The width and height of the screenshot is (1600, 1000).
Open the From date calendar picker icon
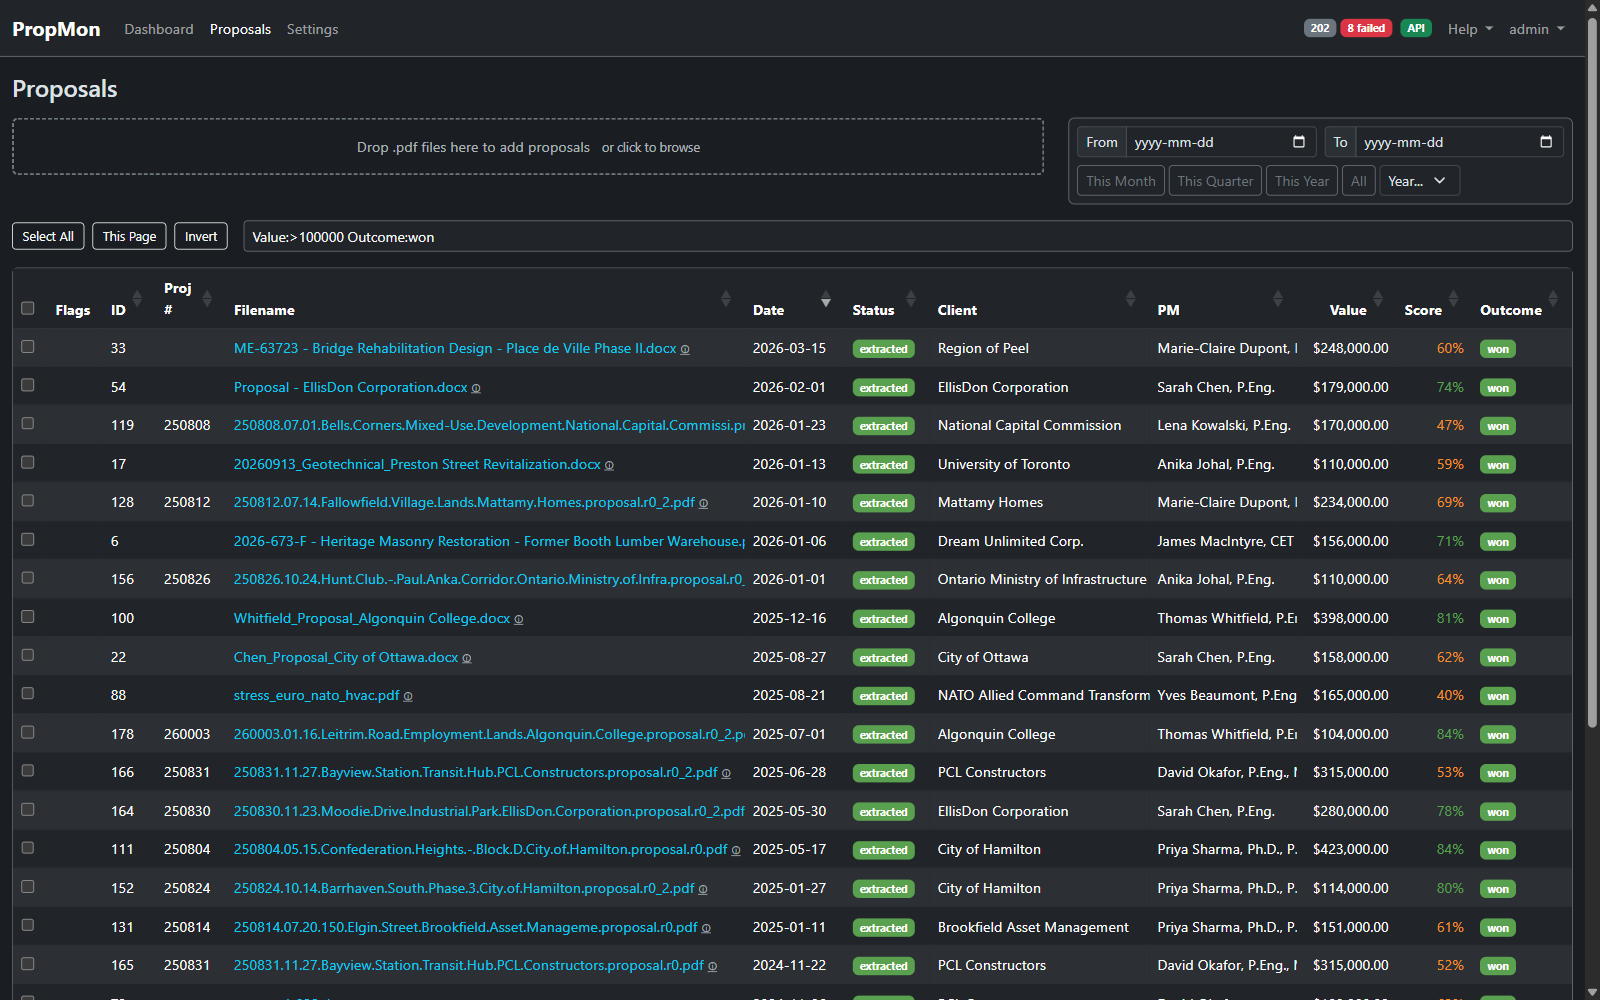1298,142
